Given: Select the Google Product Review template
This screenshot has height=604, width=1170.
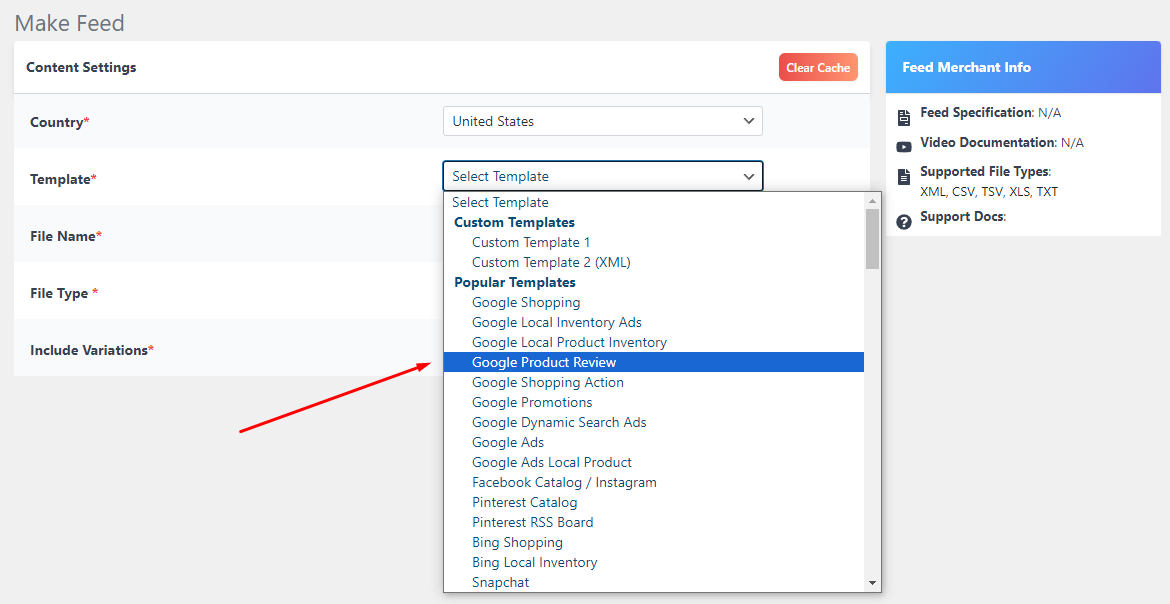Looking at the screenshot, I should [x=544, y=361].
